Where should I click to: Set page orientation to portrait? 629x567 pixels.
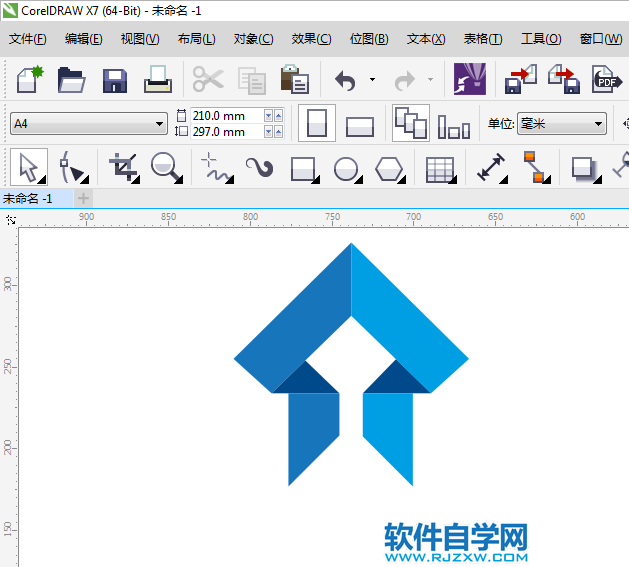tap(317, 123)
